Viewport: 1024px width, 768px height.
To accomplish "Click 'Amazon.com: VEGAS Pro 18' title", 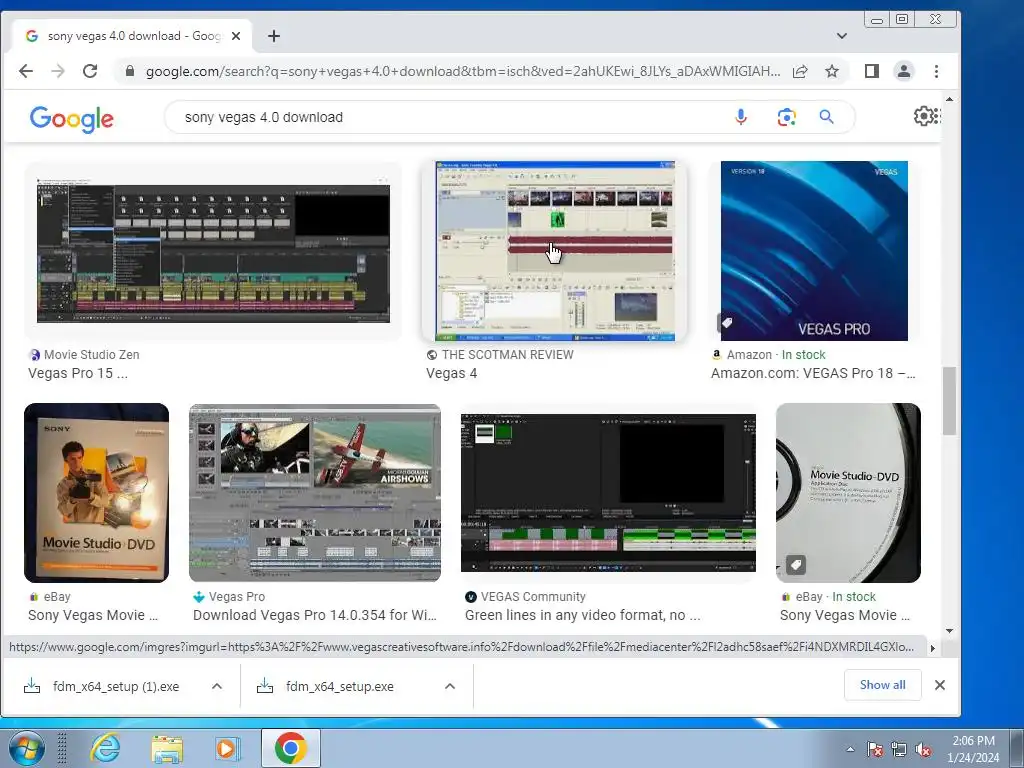I will click(x=813, y=374).
